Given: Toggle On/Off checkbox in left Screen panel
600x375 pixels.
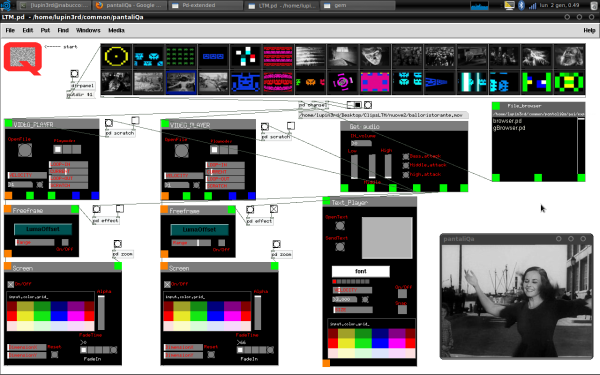Looking at the screenshot, I should pyautogui.click(x=11, y=284).
